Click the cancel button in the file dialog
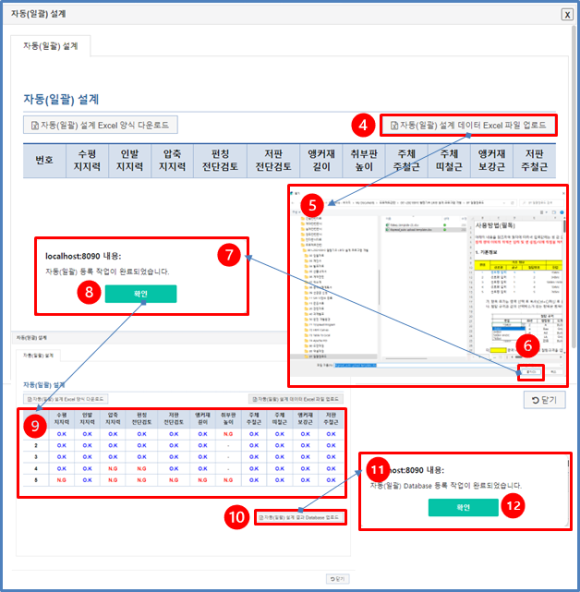The width and height of the screenshot is (580, 592). click(553, 372)
